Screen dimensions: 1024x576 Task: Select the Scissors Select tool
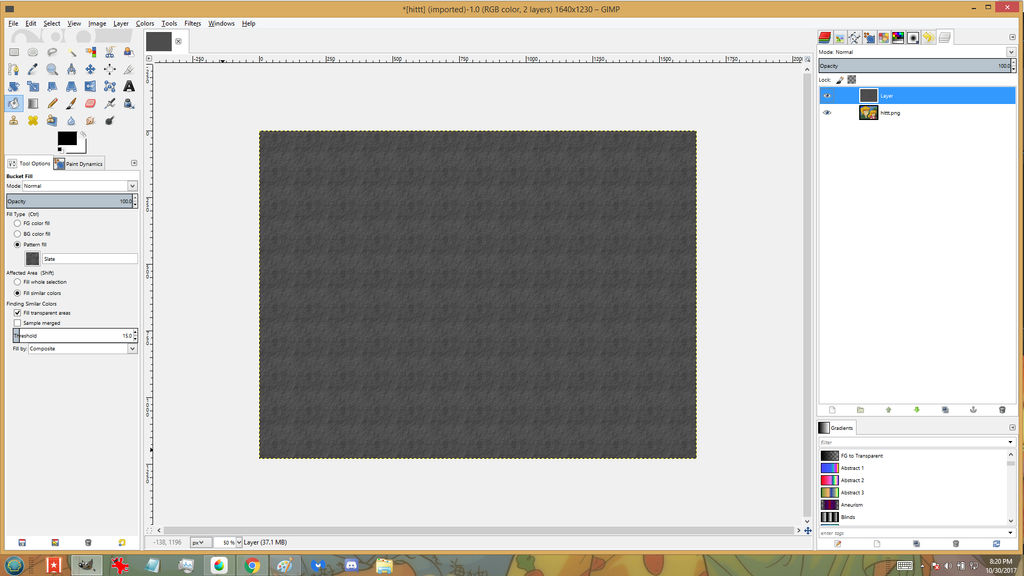pos(110,52)
